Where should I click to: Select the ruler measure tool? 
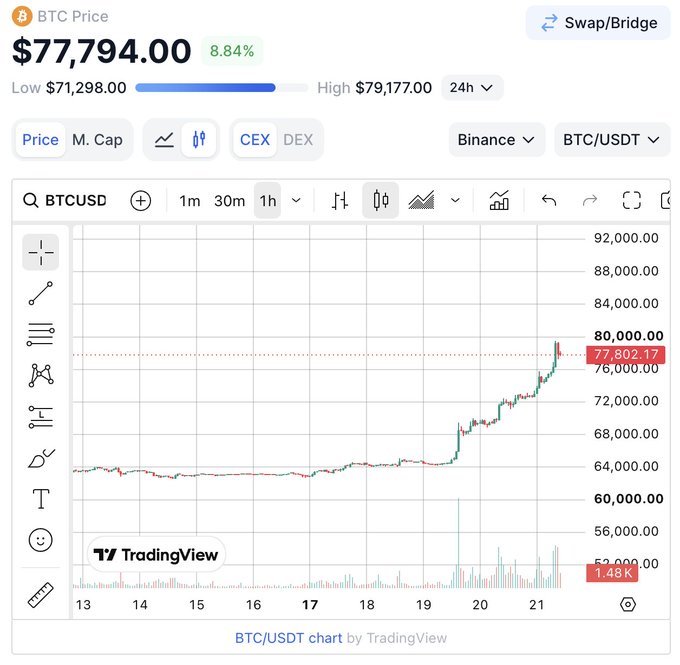click(x=41, y=595)
